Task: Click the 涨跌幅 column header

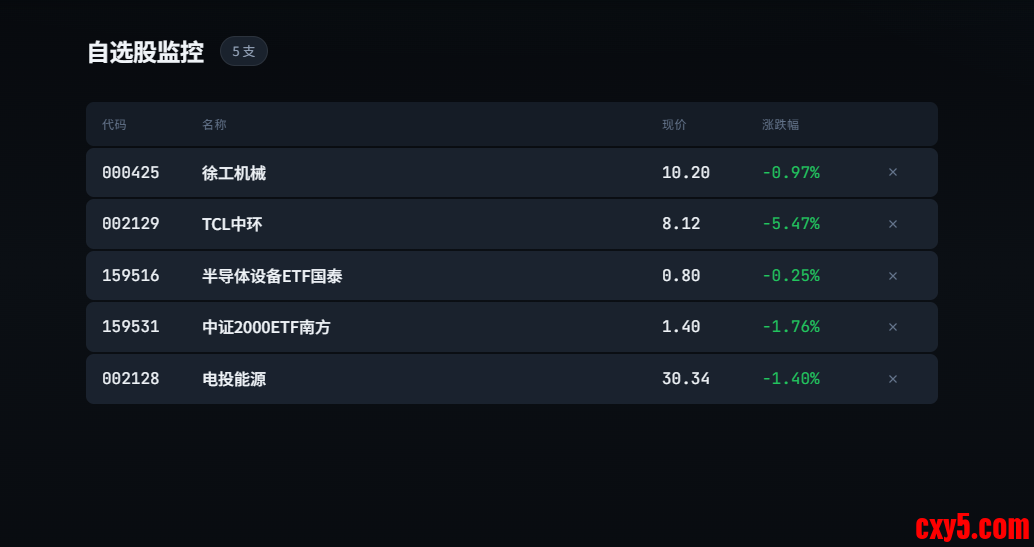Action: click(780, 125)
